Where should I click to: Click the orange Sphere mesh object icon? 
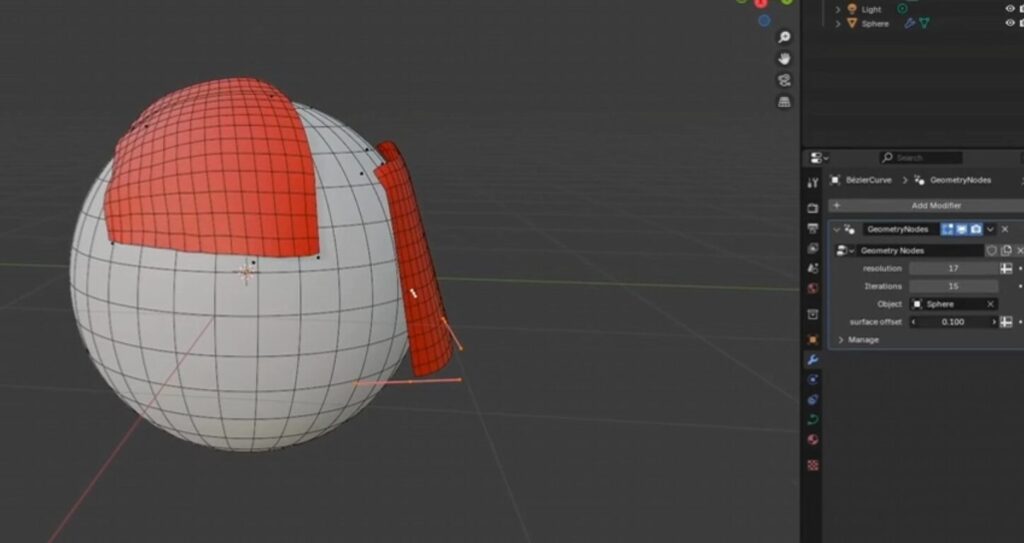852,24
